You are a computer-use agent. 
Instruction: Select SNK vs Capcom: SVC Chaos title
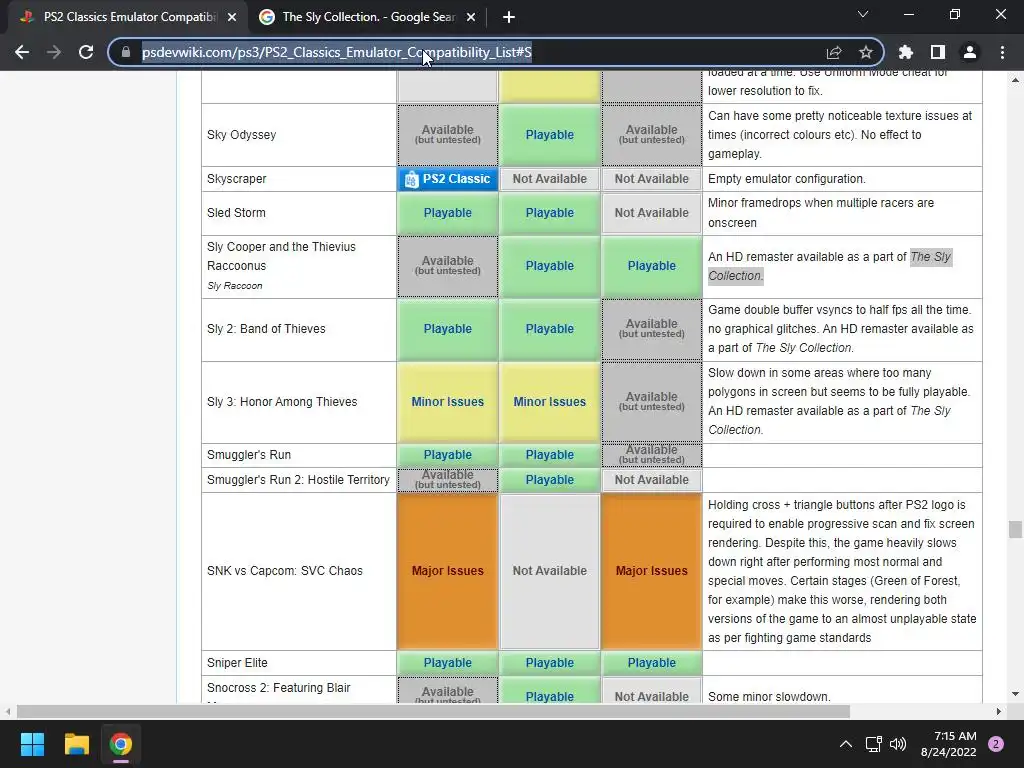[285, 571]
